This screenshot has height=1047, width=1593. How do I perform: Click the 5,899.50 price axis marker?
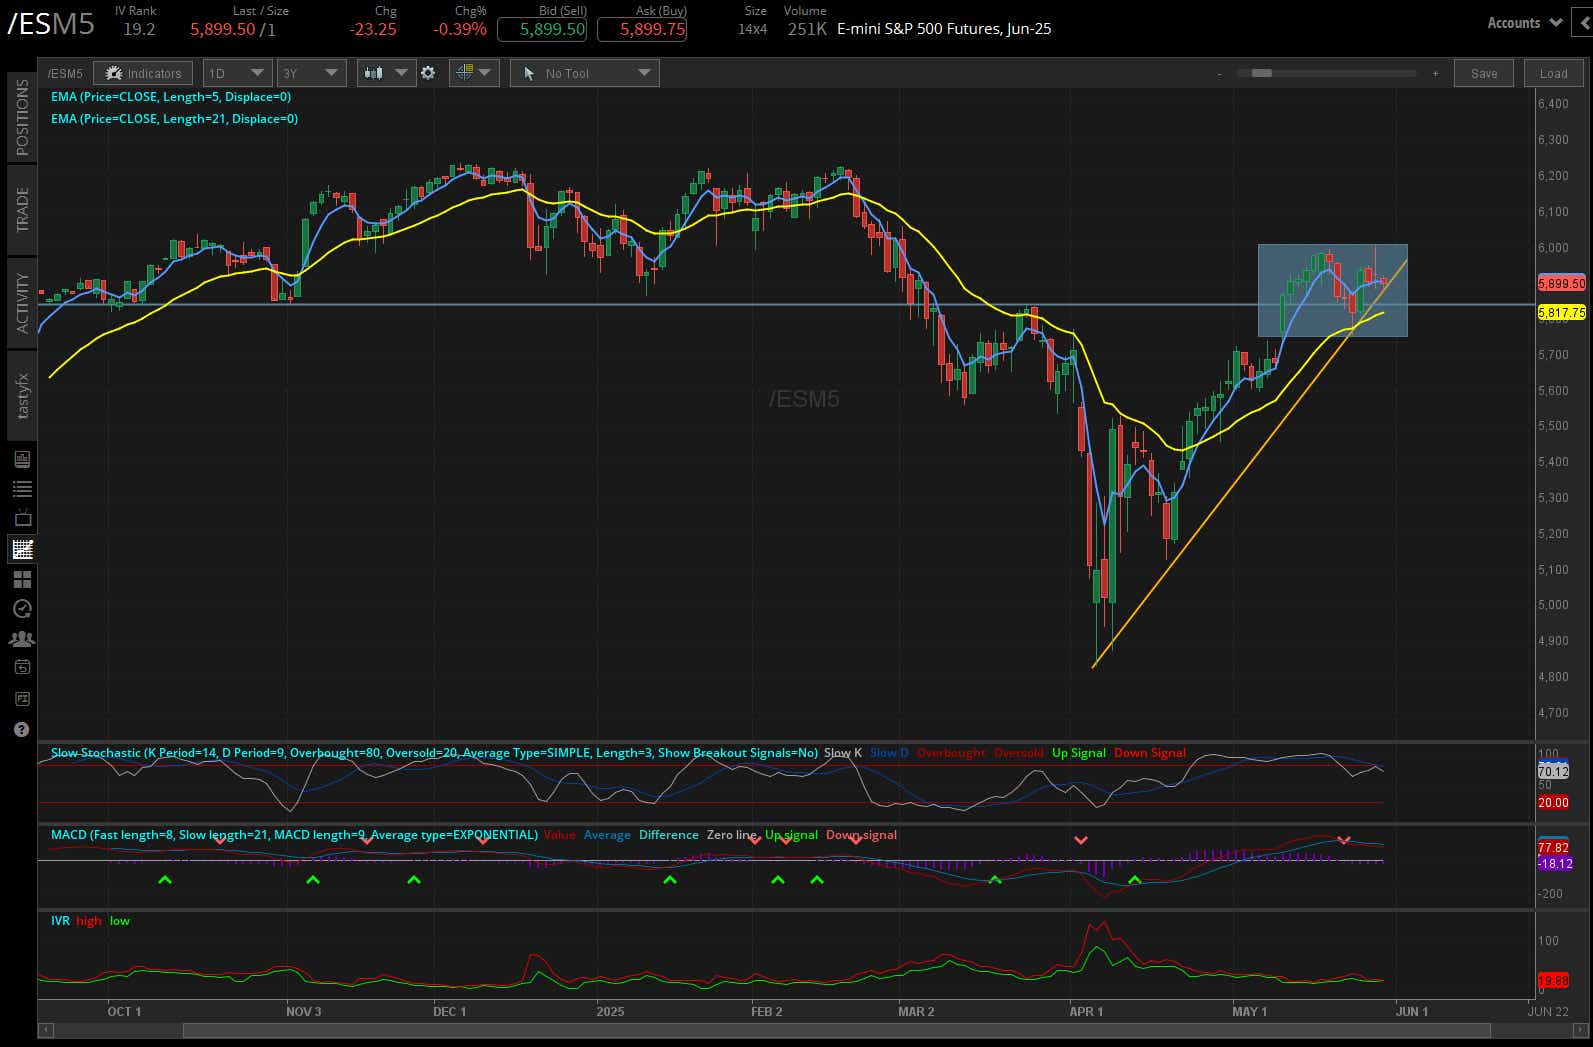(x=1562, y=283)
